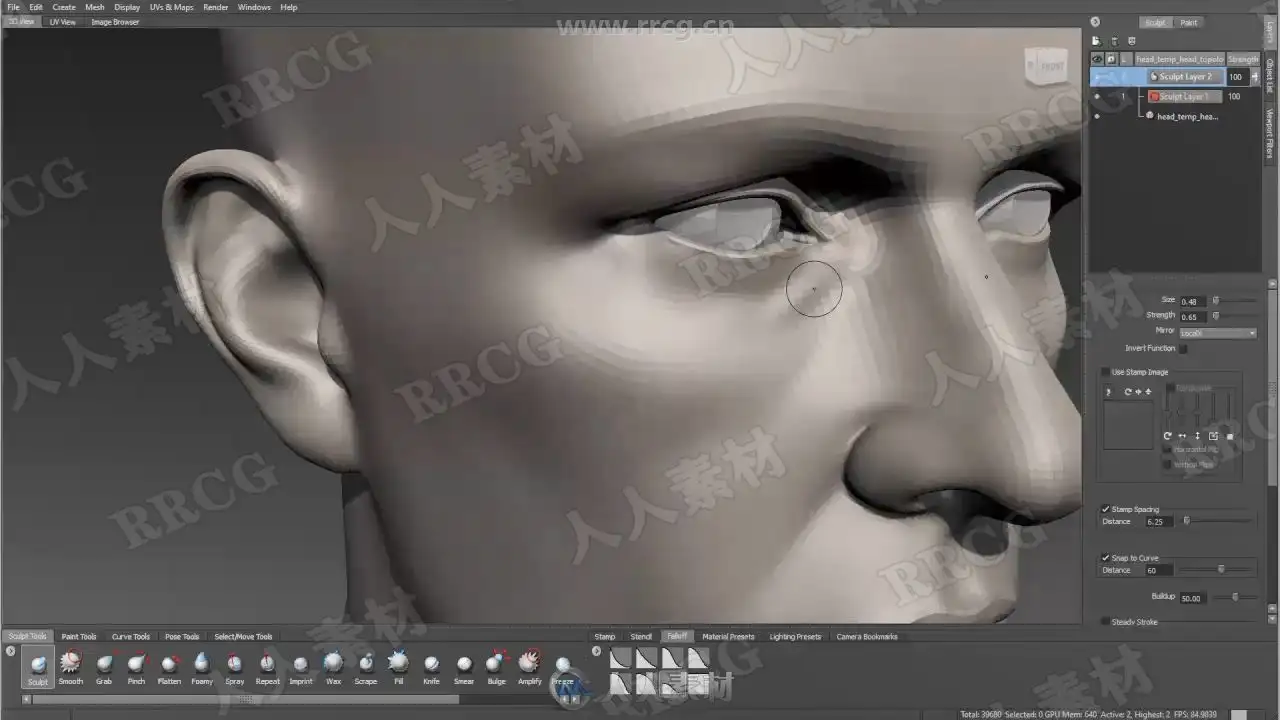Collapse the right panel using round arrow button
Screen dimensions: 1280x720
[1095, 21]
